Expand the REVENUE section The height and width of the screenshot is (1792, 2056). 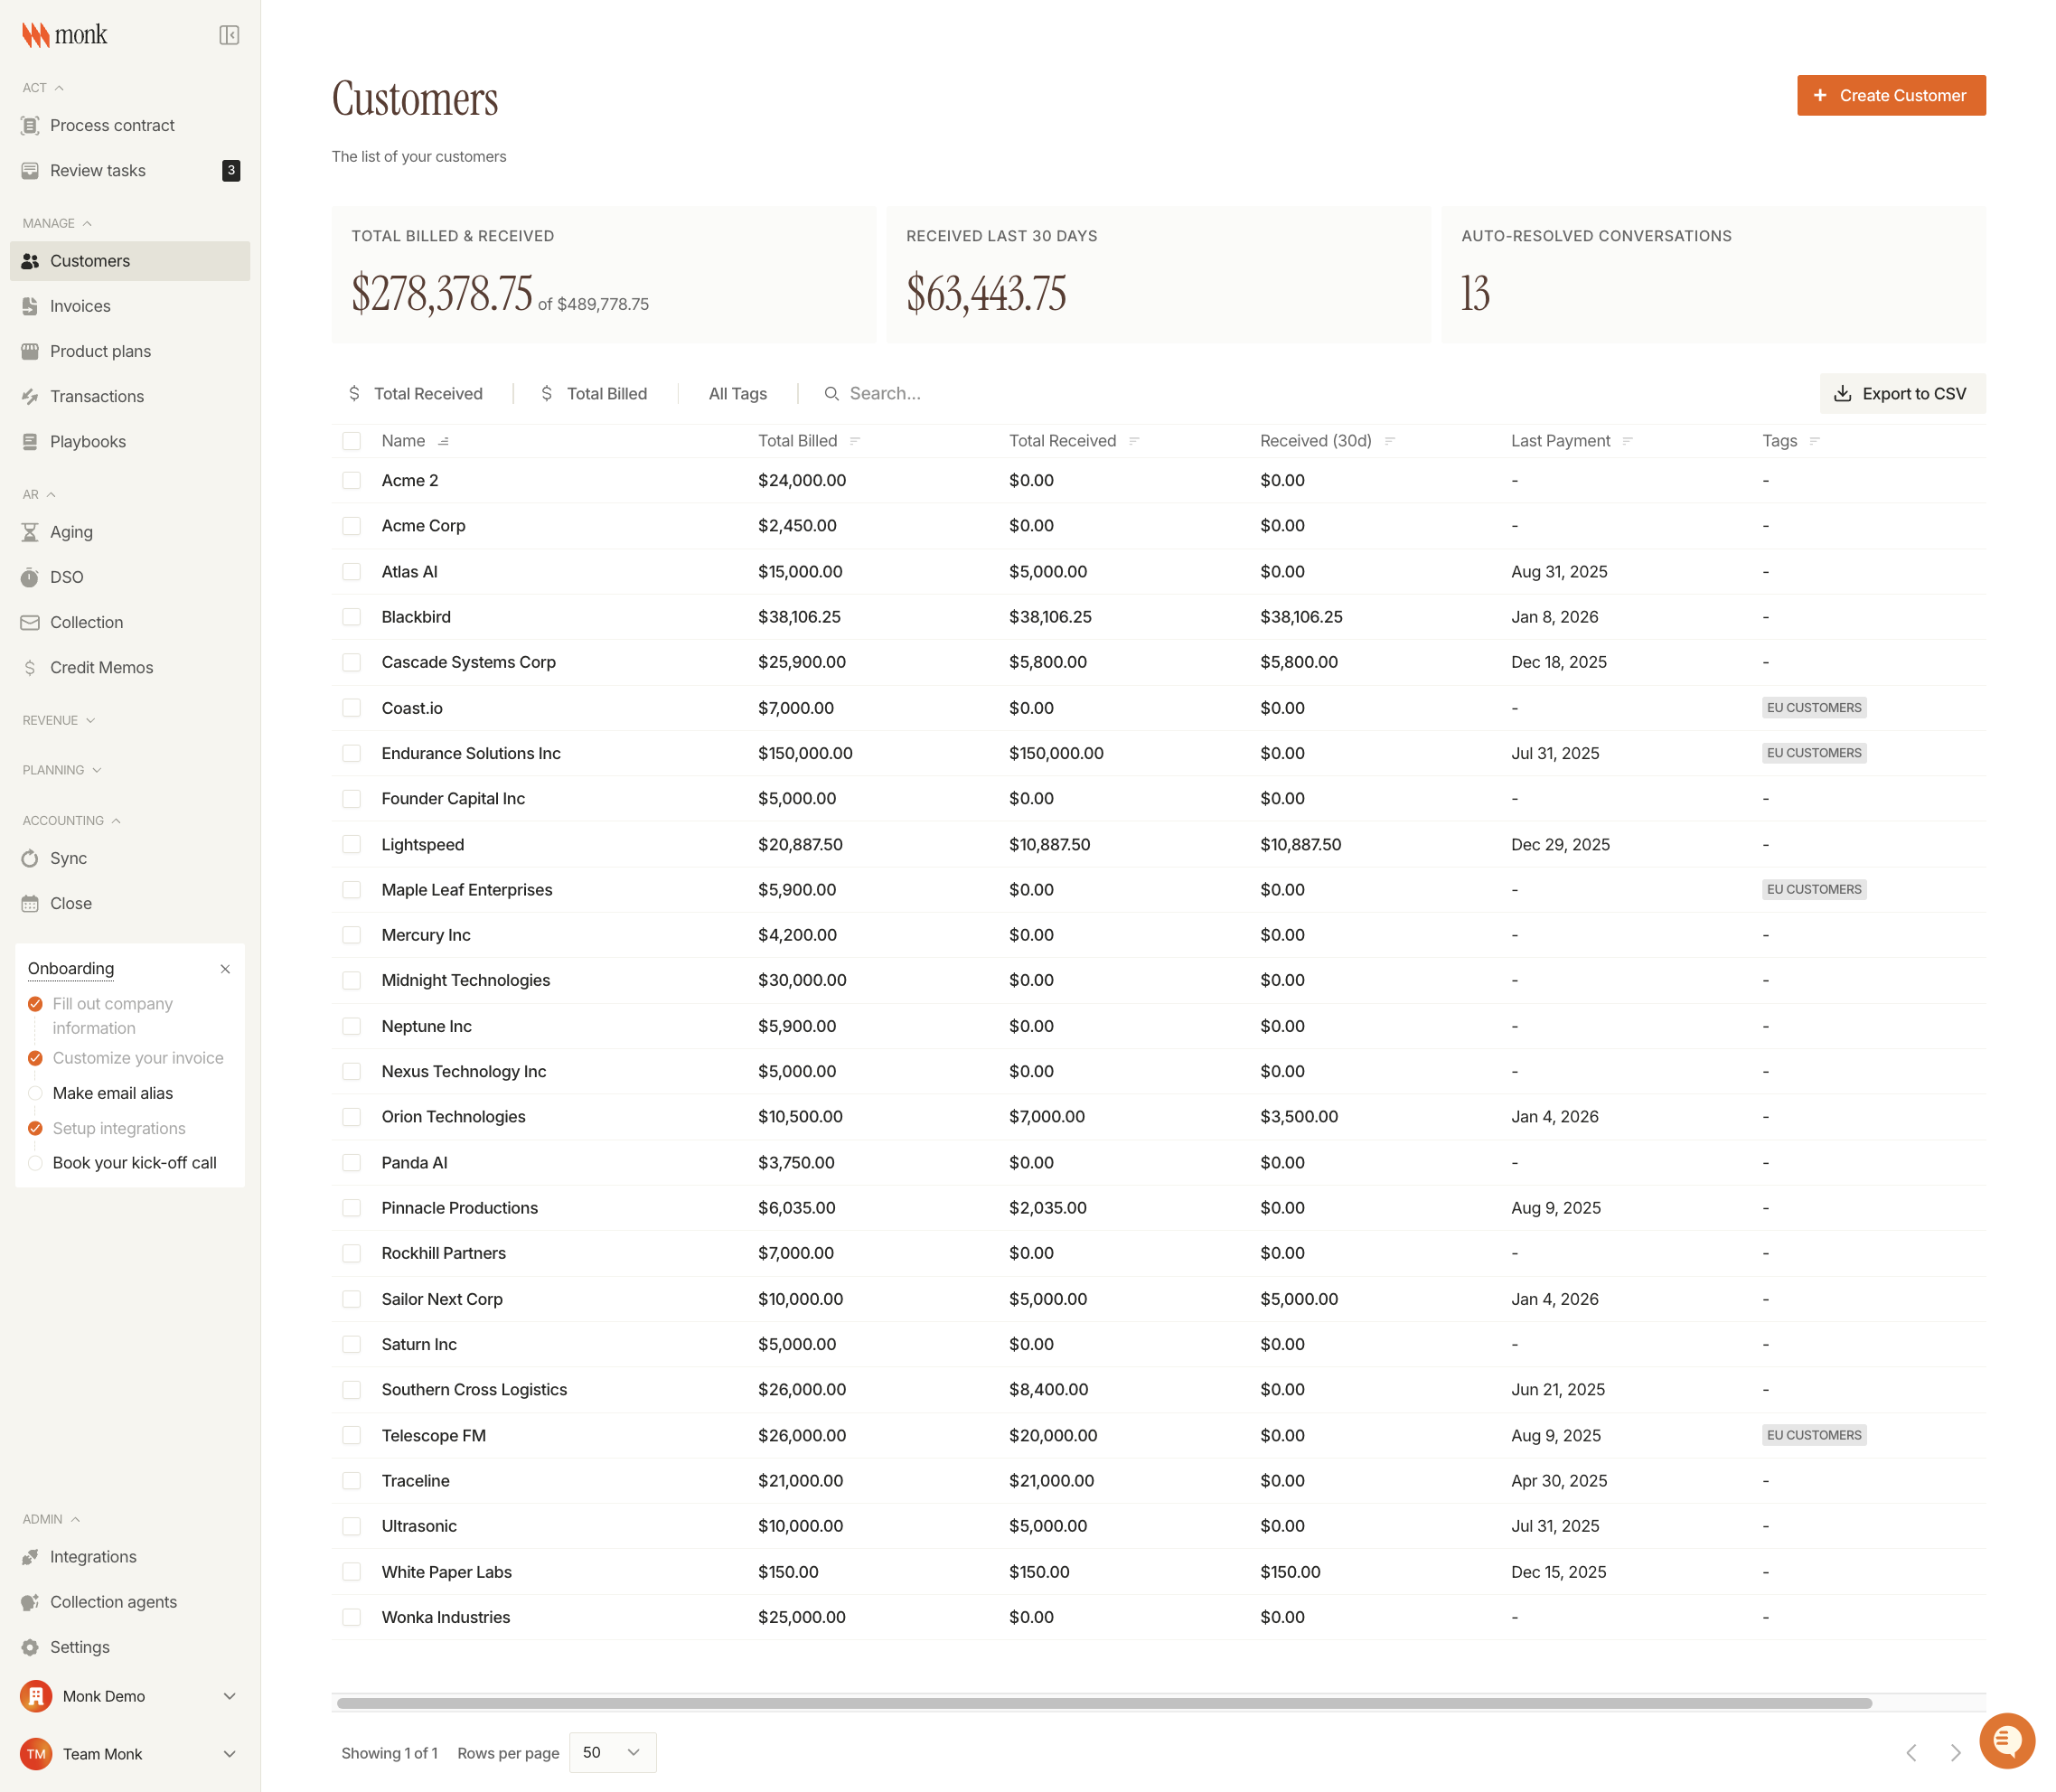(58, 719)
